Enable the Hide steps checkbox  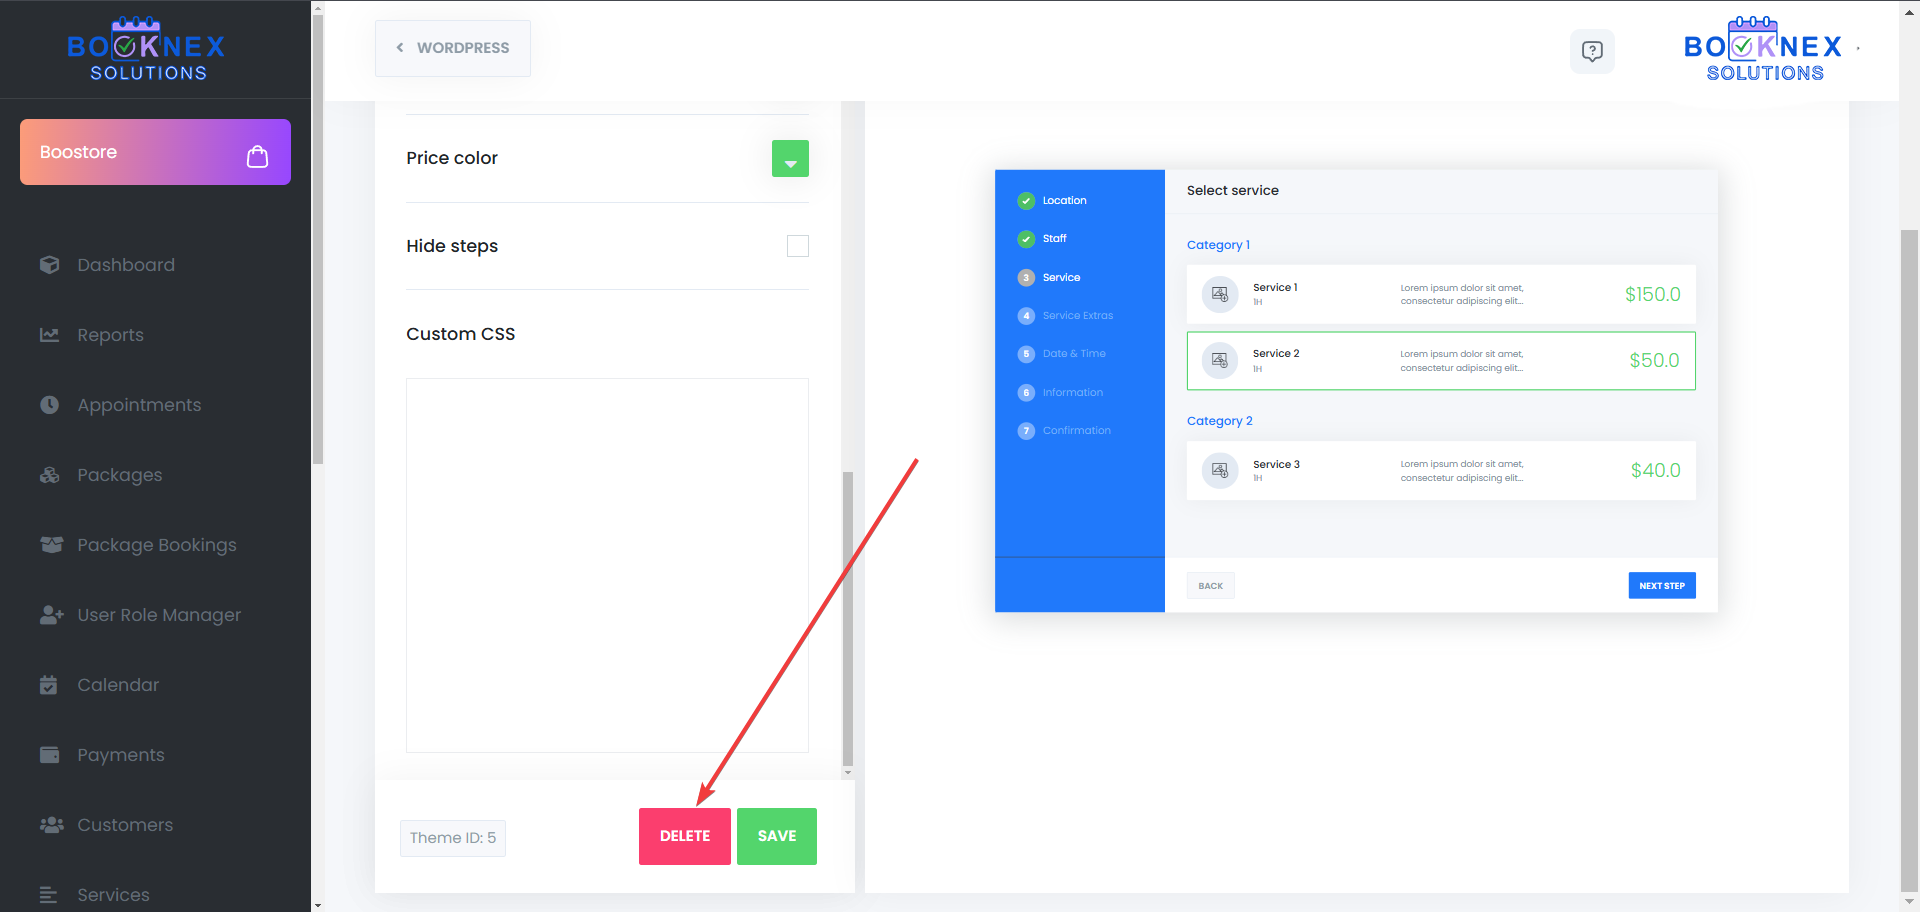797,246
